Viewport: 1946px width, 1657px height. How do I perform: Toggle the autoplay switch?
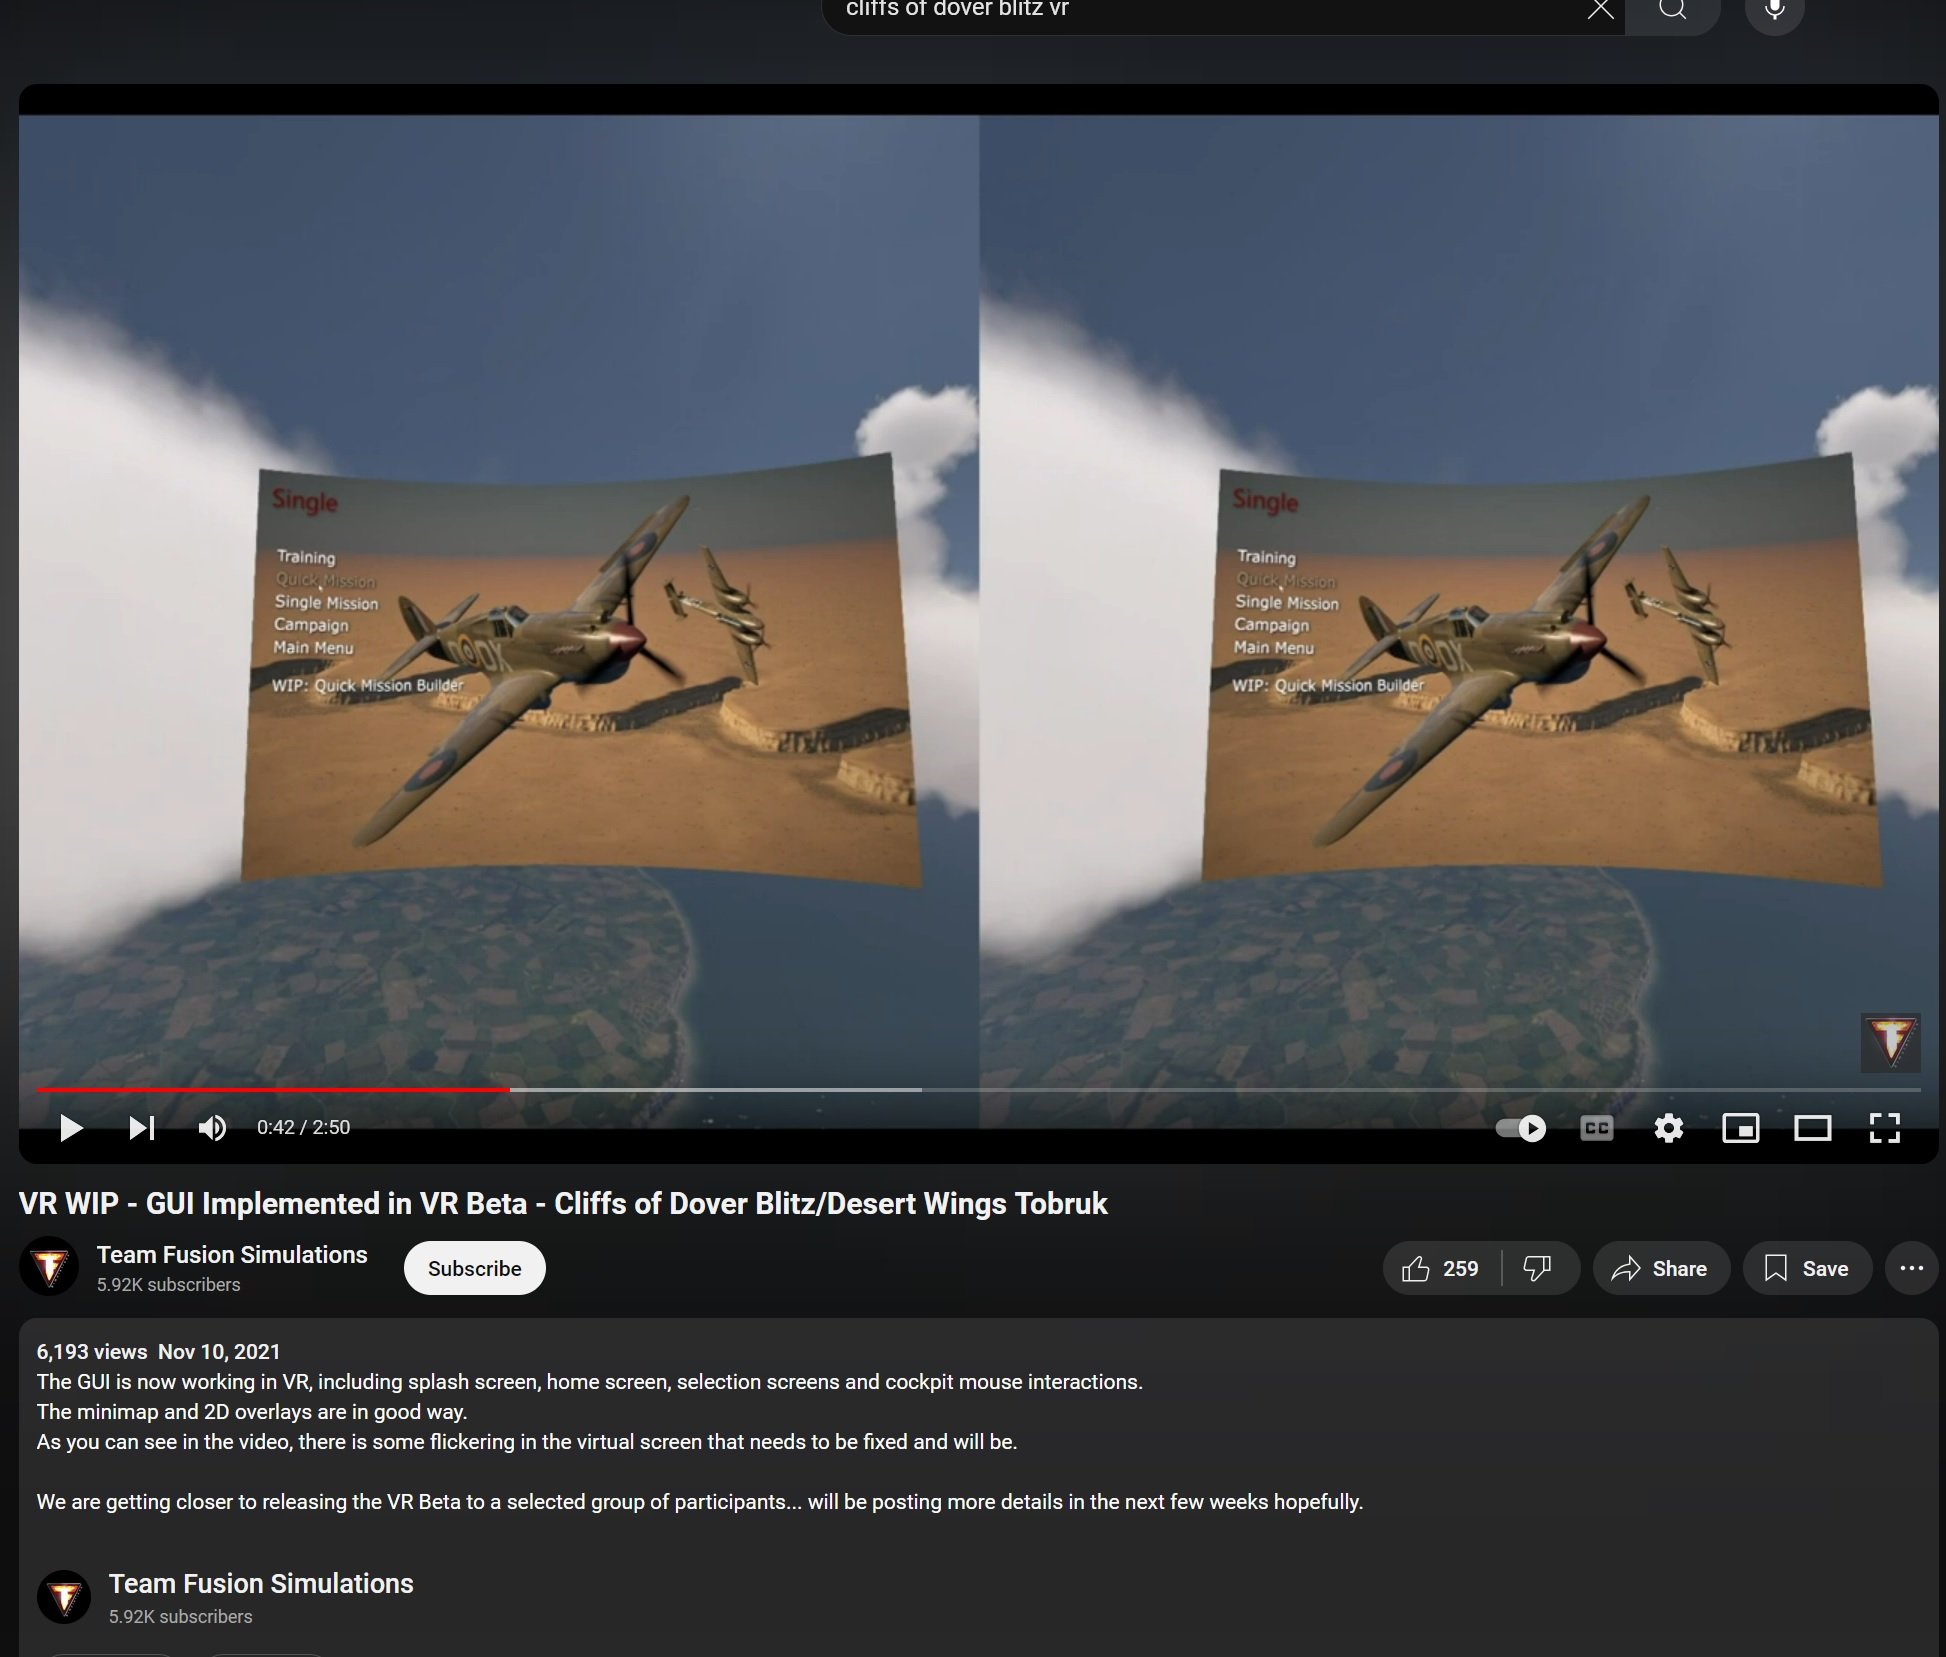coord(1521,1128)
